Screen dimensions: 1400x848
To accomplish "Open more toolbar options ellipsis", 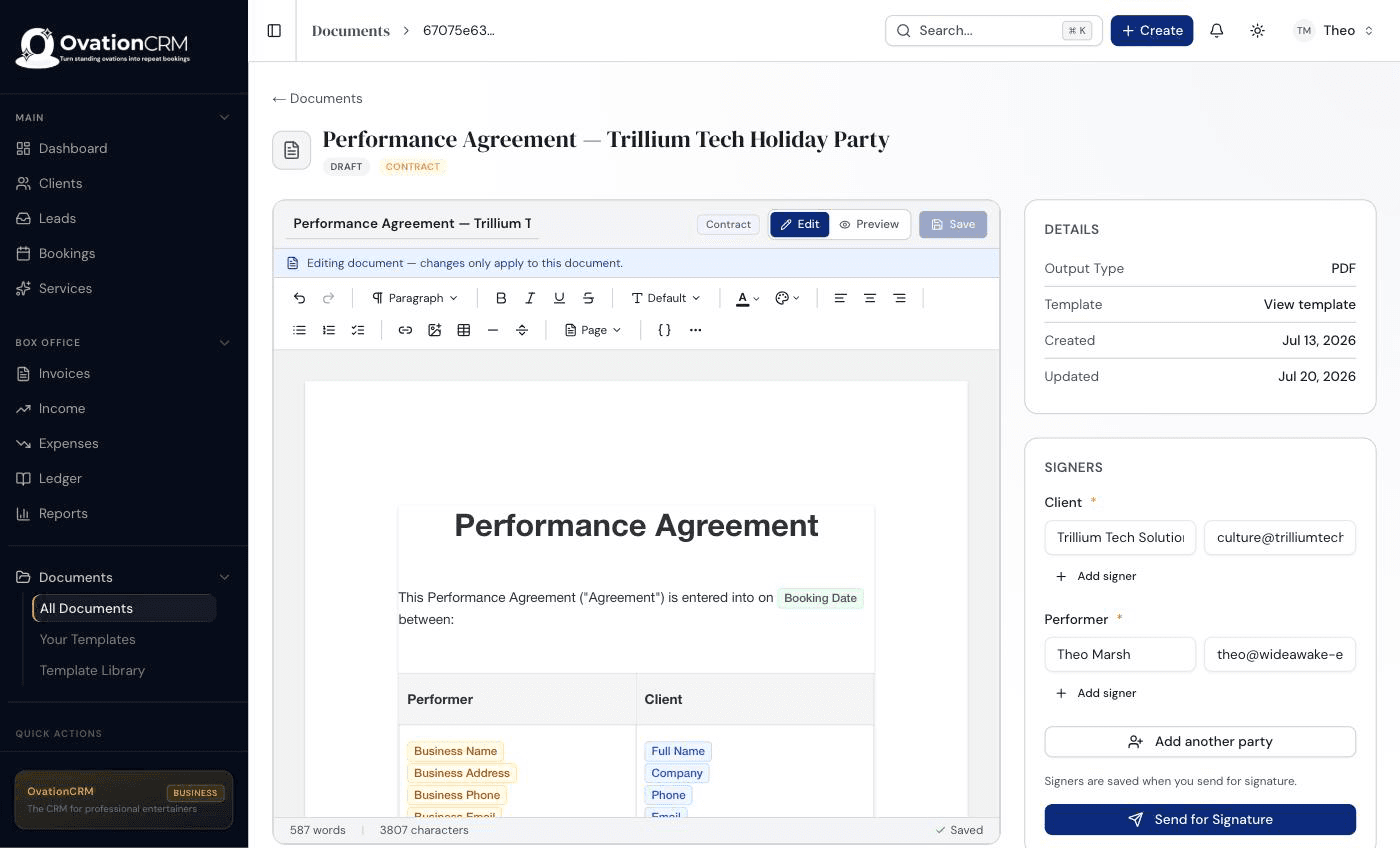I will 695,330.
